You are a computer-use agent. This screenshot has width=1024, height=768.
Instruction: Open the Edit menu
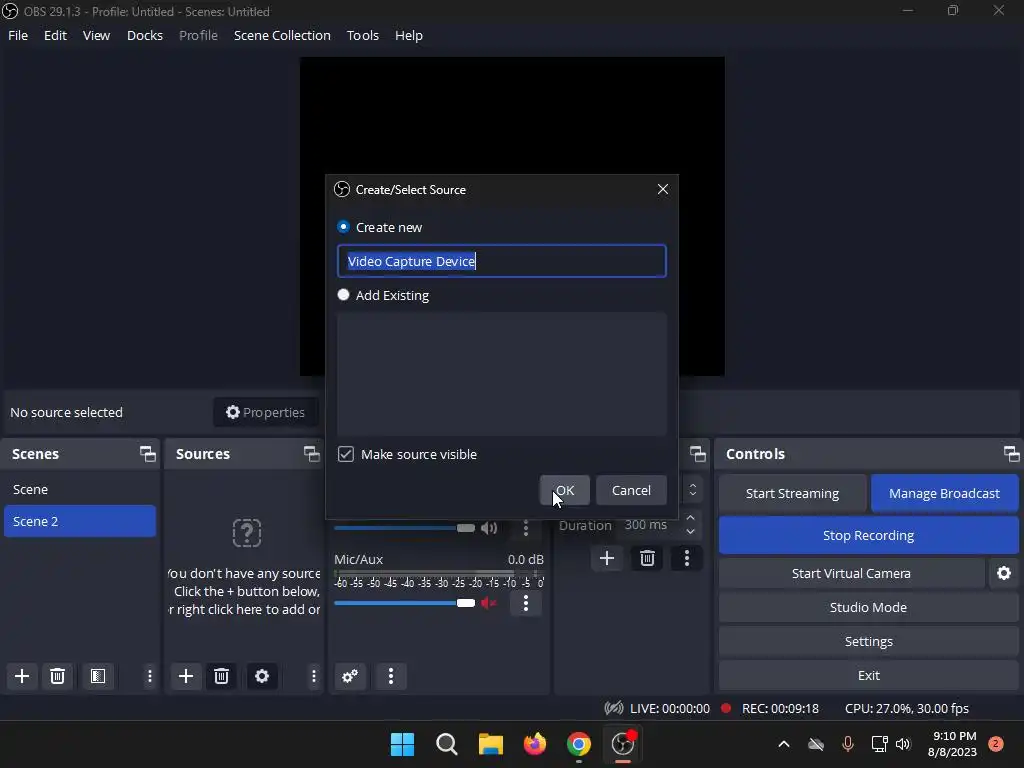56,35
